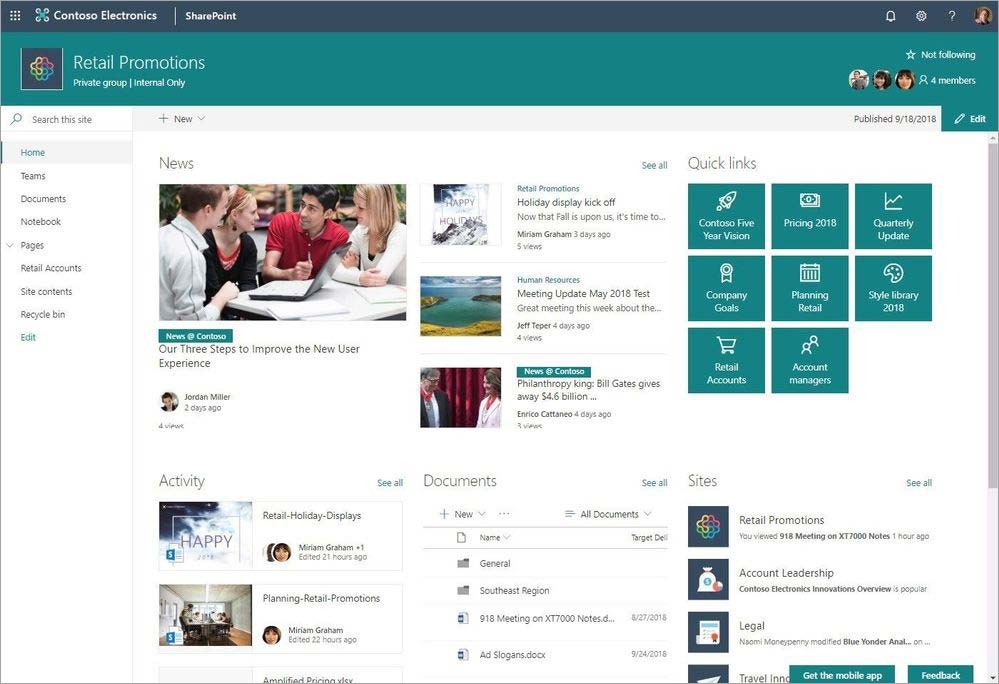
Task: Click the Retail Promotions site logo
Action: pos(41,68)
